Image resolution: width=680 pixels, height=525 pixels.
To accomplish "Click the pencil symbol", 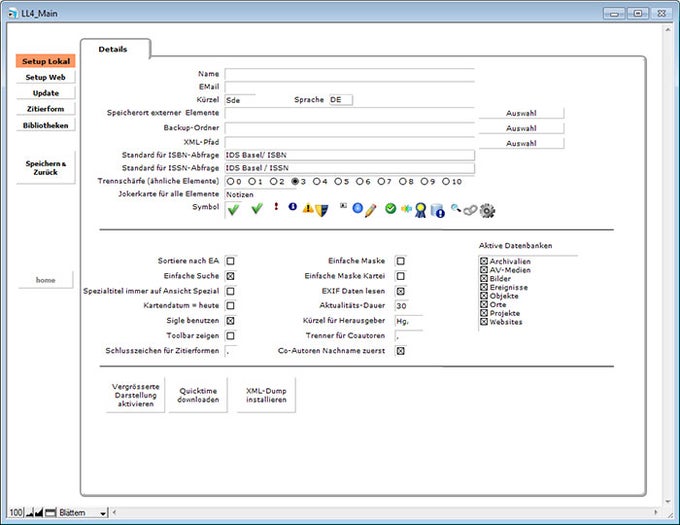I will 370,211.
